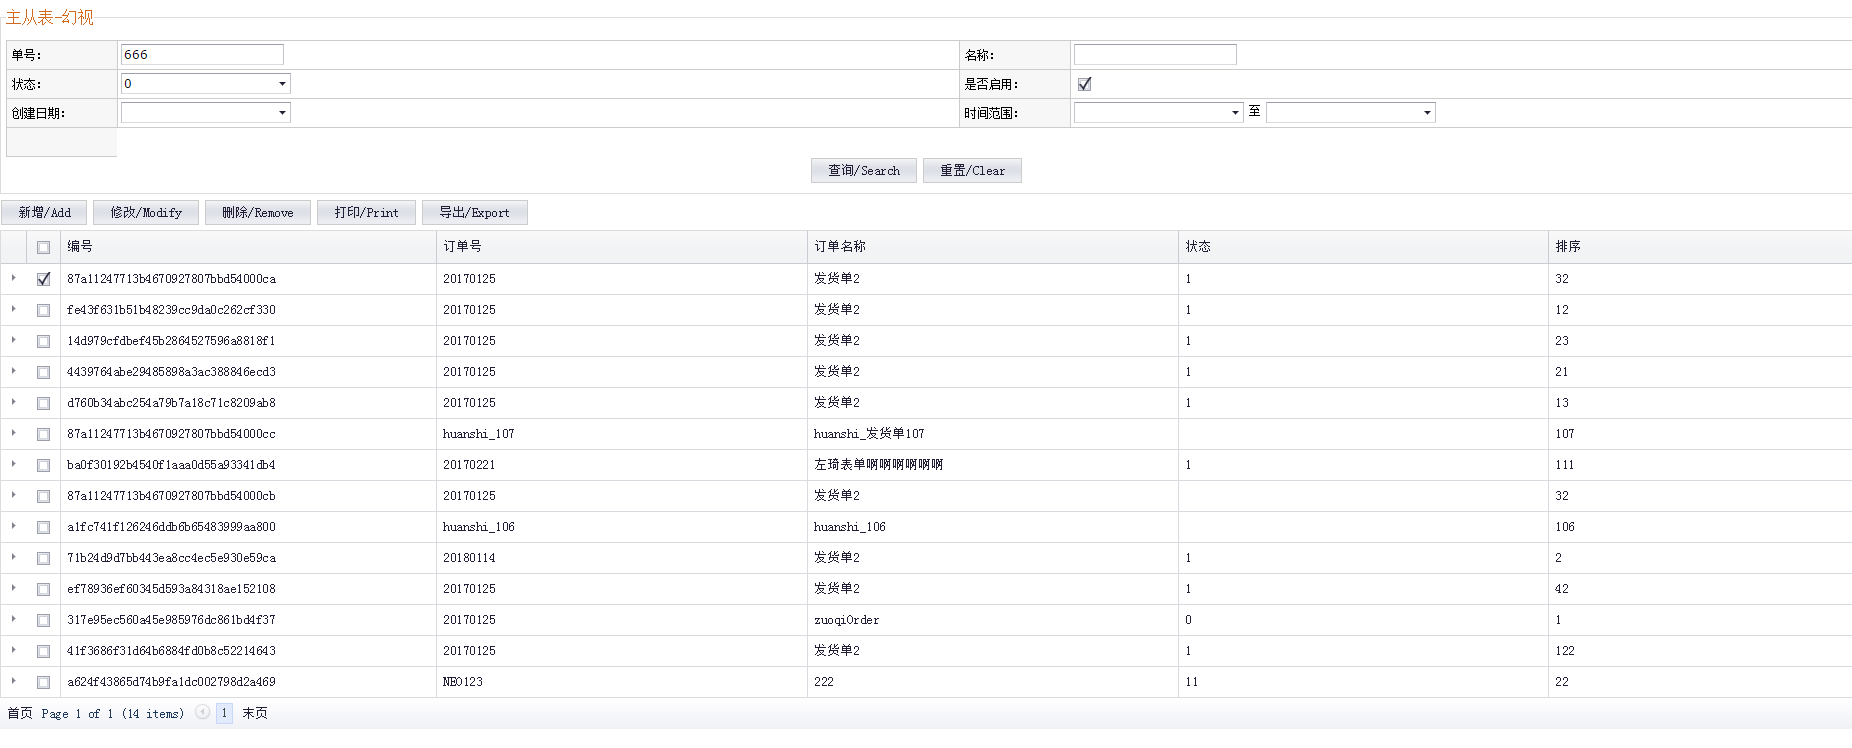
Task: Expand the row with order number NEO123
Action: tap(13, 682)
